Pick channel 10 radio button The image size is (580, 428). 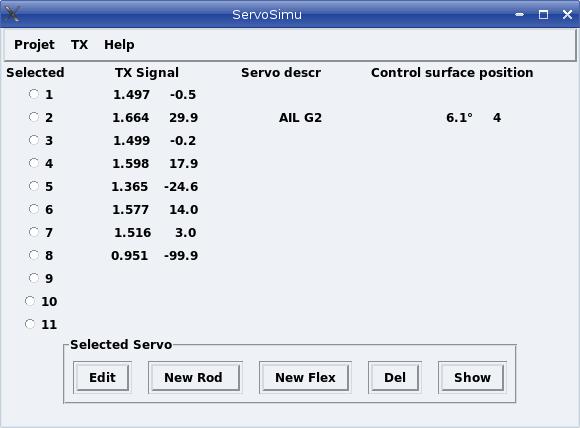point(30,301)
